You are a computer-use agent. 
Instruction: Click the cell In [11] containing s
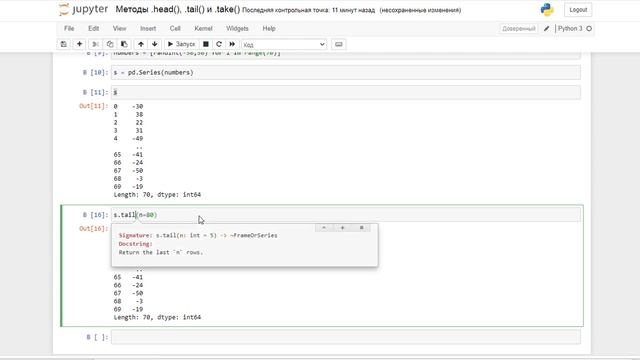345,92
